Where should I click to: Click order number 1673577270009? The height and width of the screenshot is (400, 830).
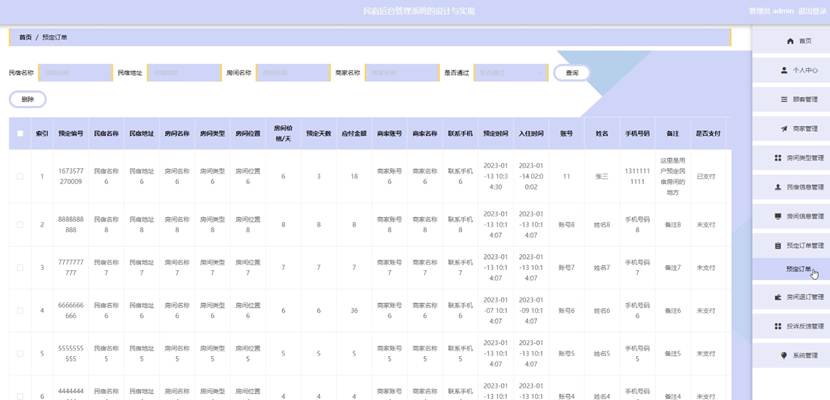70,176
